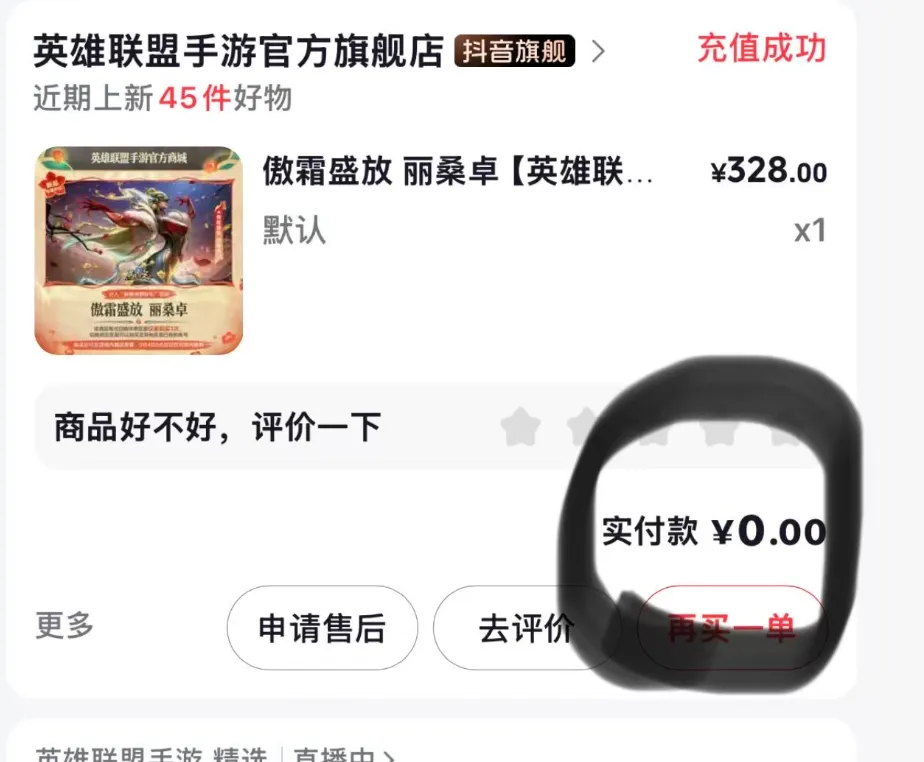
Task: Select the ¥328.00 item price
Action: 769,171
